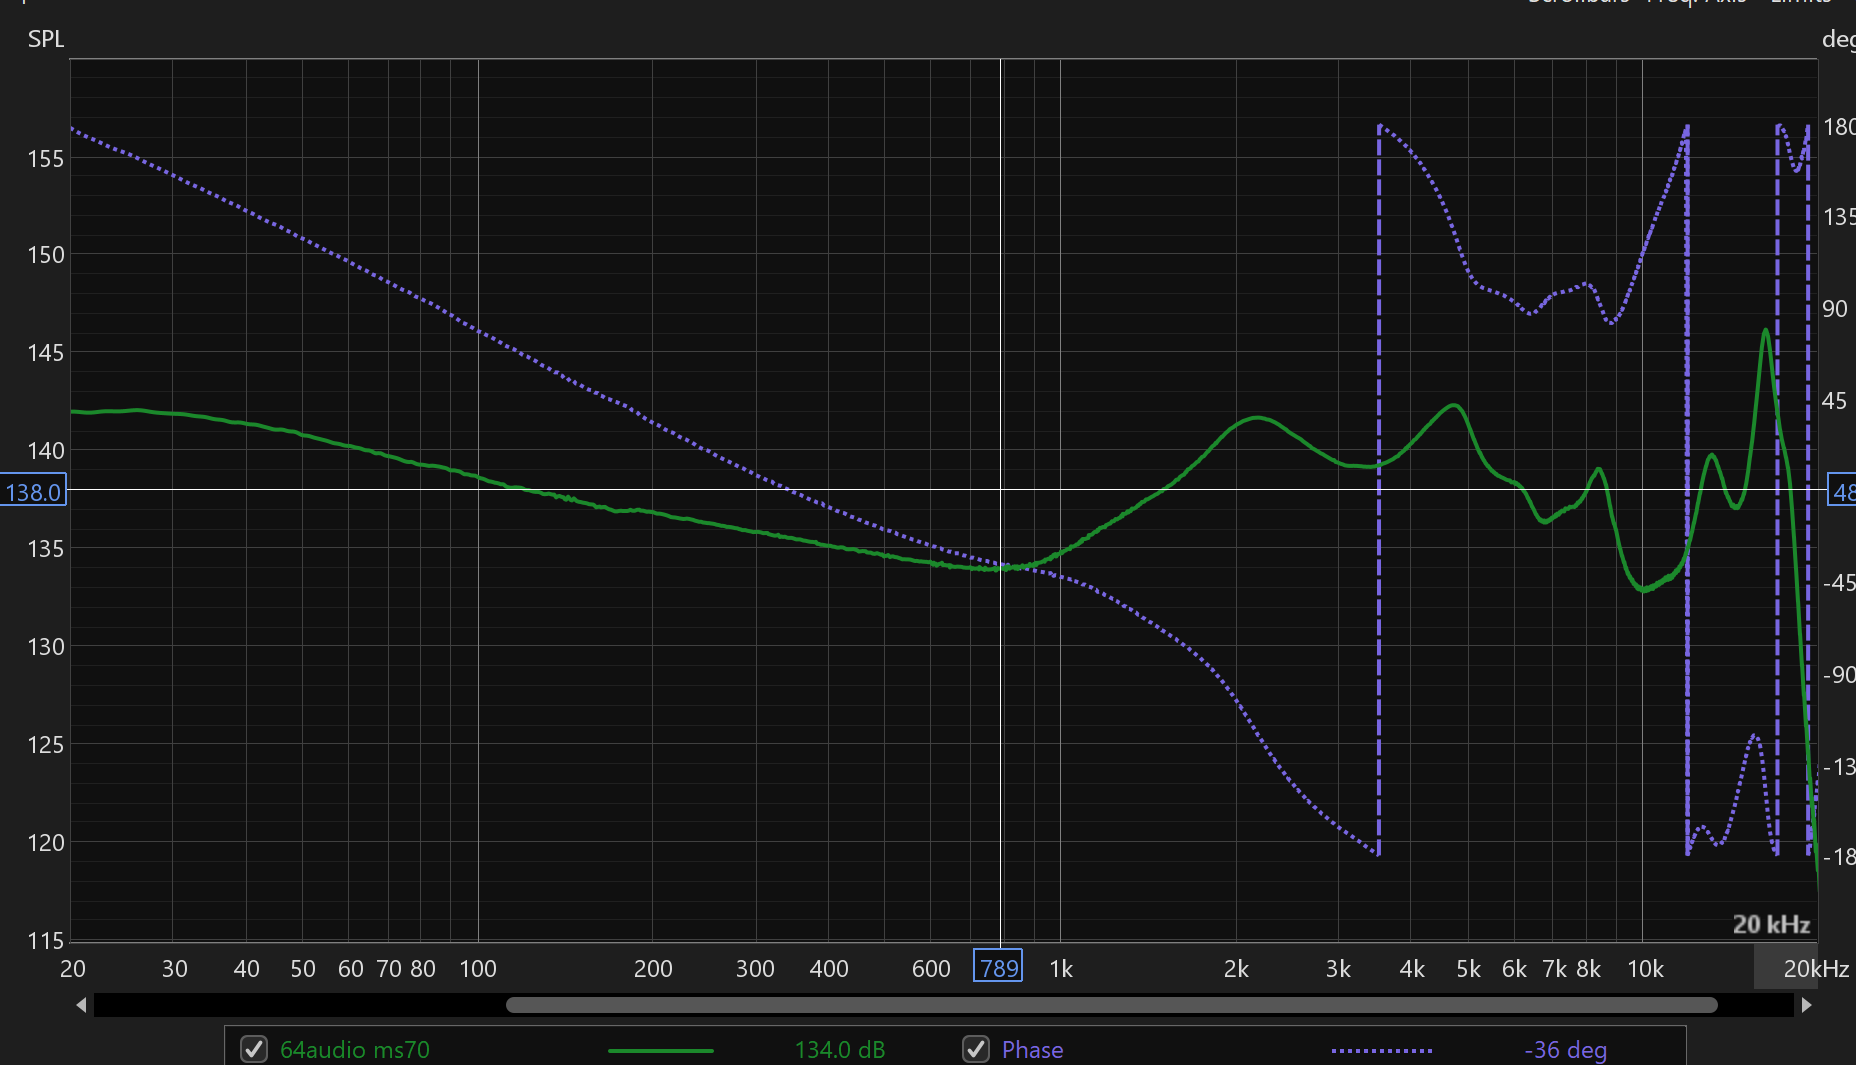Click the right scroll arrow below the graph

[x=1806, y=1005]
